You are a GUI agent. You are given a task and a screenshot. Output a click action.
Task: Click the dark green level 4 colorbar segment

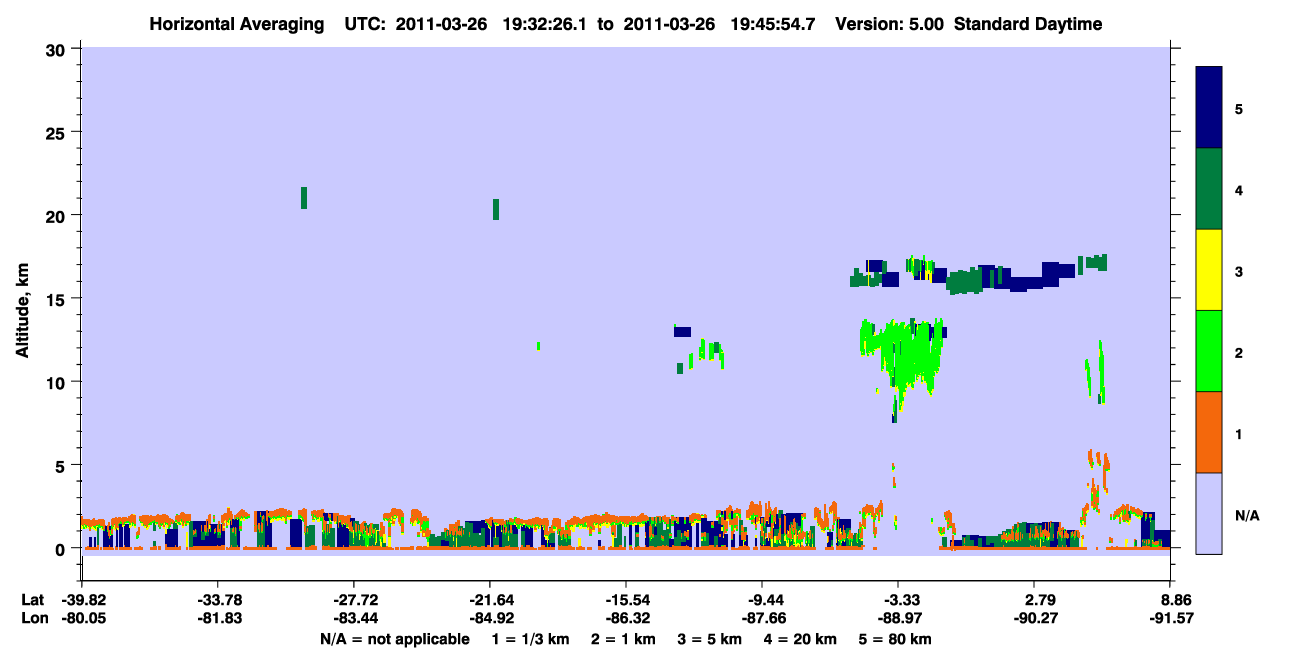tap(1209, 189)
